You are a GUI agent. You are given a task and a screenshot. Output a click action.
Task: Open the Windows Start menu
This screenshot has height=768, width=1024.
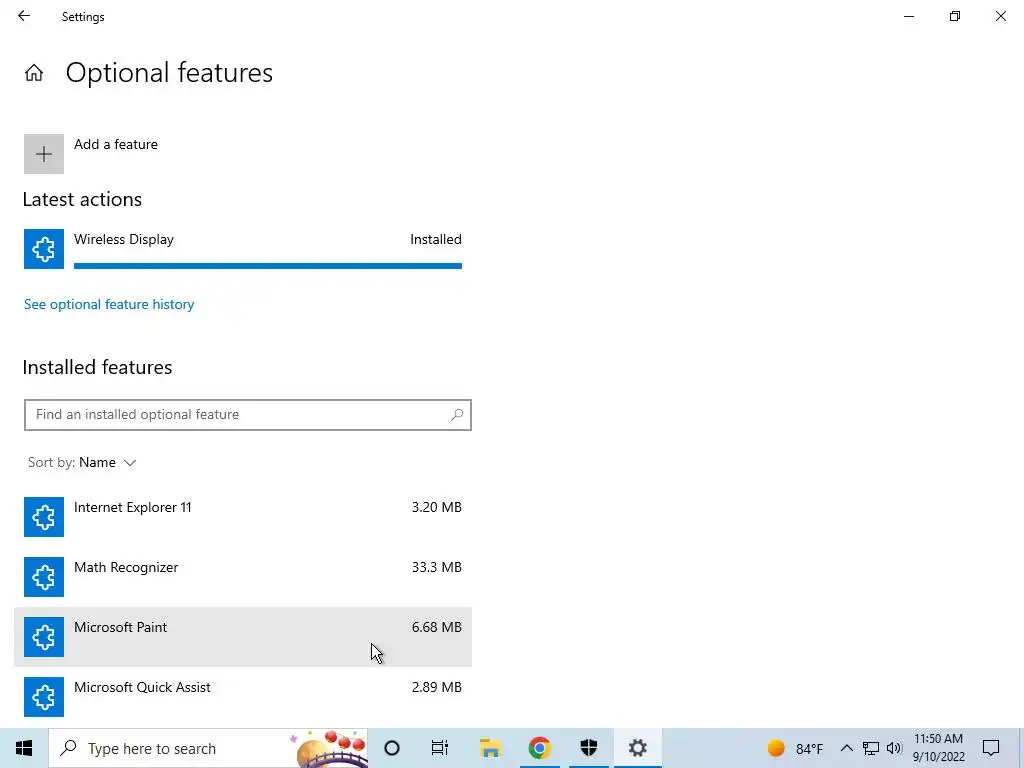click(x=24, y=748)
